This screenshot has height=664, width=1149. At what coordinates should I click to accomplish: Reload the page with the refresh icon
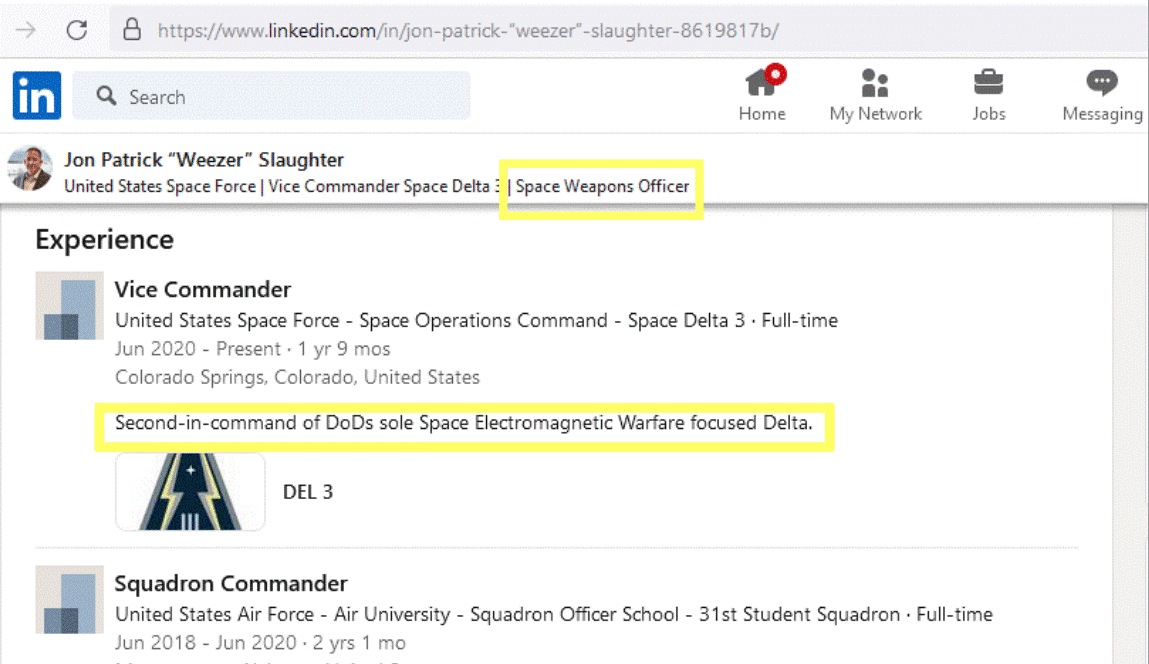77,30
